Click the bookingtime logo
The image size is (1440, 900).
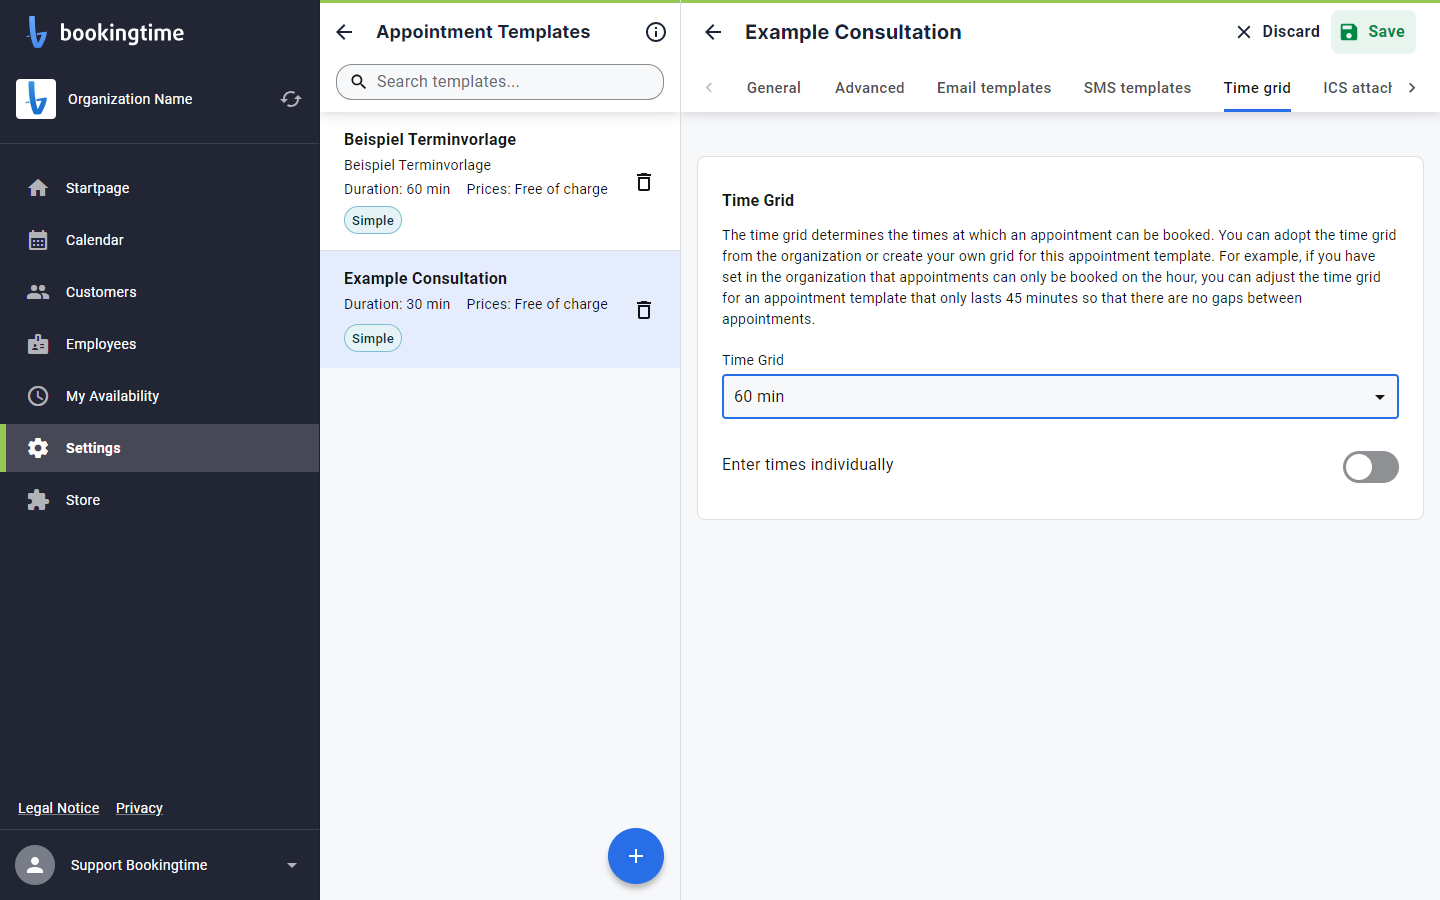[x=105, y=32]
